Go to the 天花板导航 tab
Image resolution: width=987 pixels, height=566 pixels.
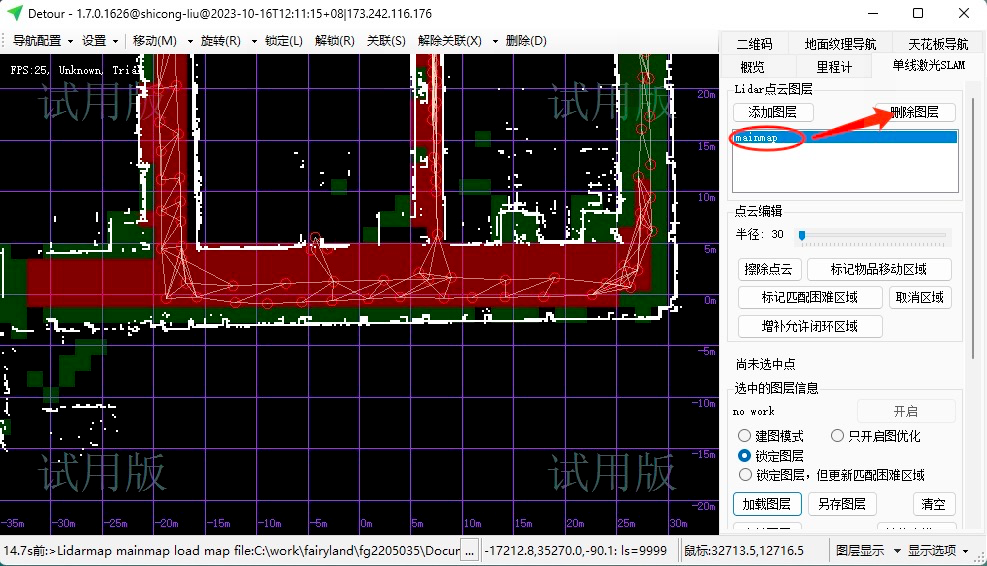[937, 44]
